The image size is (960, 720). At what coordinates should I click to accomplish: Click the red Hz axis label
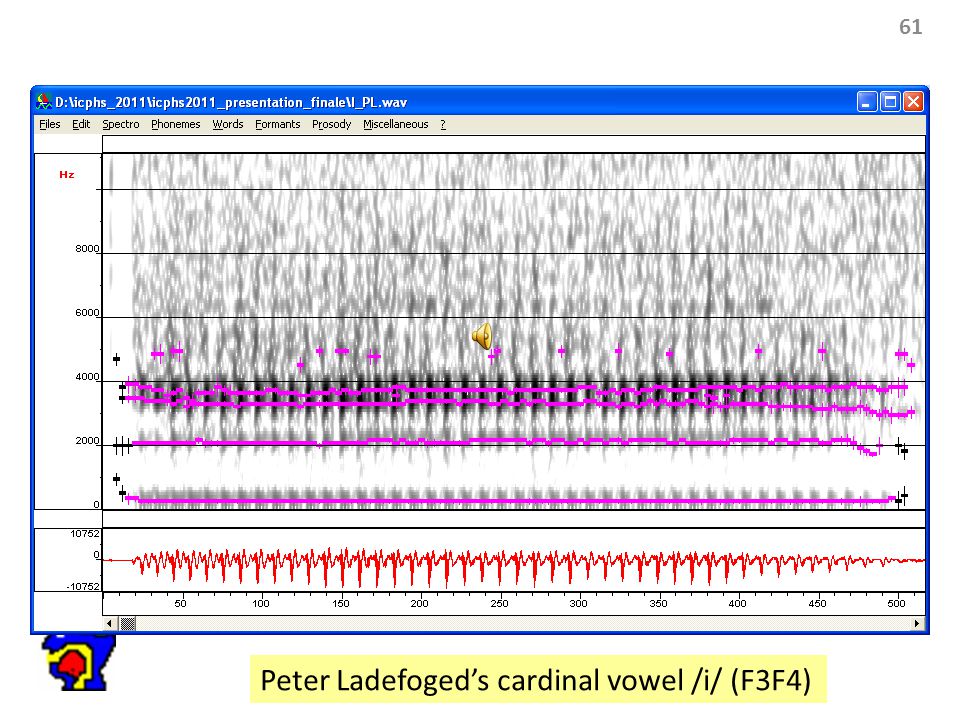pos(67,174)
